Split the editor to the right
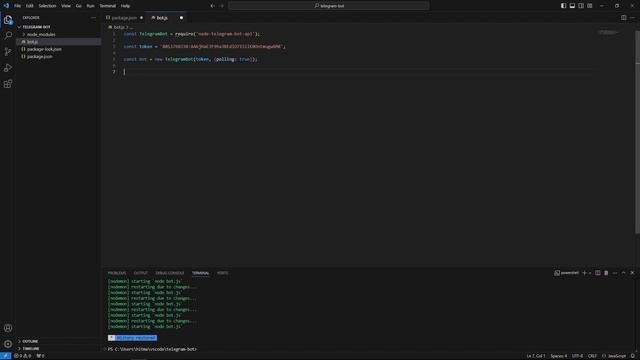 coord(624,18)
